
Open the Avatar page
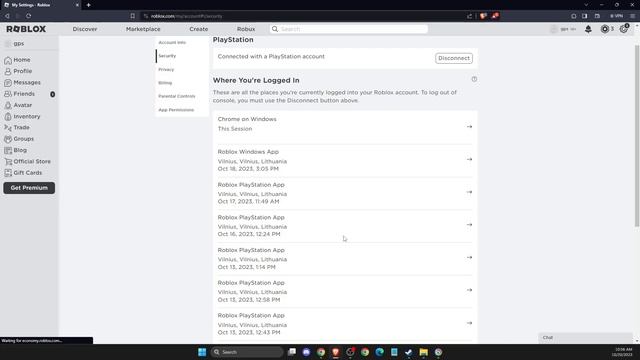coord(18,105)
